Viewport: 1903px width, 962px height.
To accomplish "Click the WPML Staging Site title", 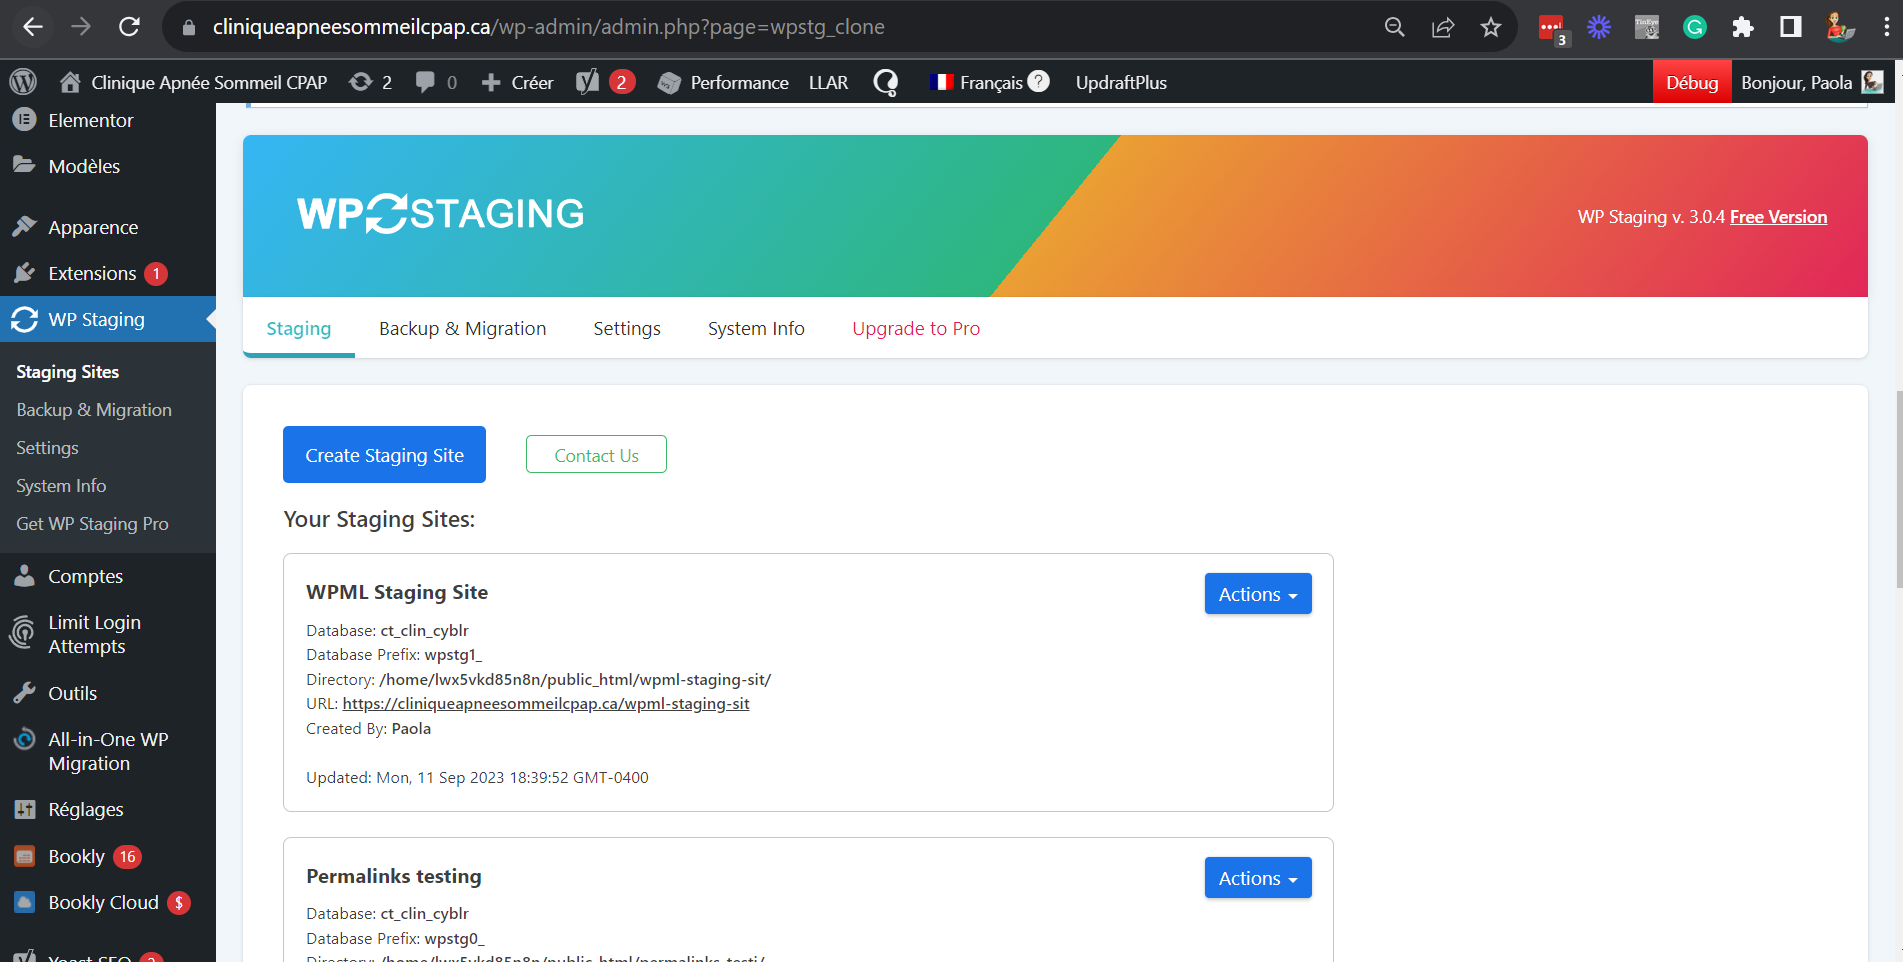I will [x=397, y=592].
